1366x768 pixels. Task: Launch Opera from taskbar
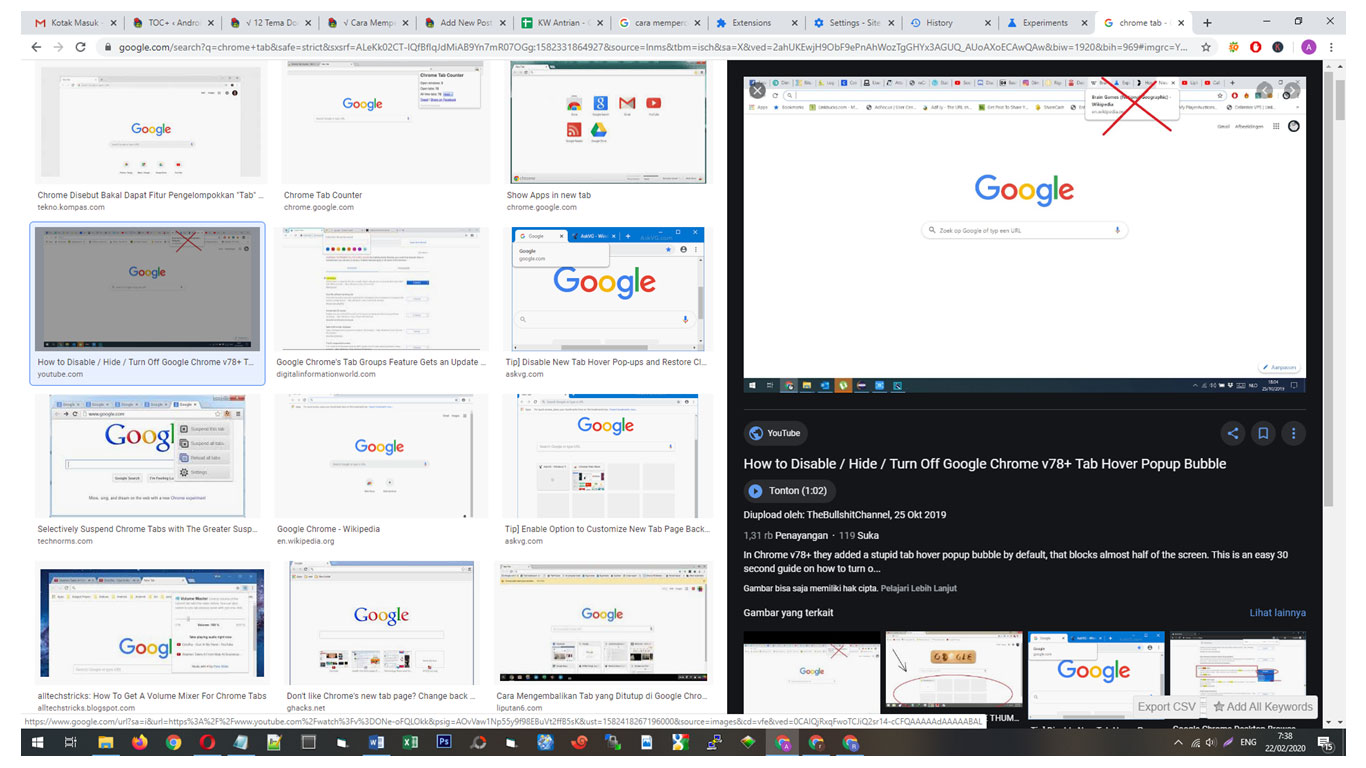coord(207,743)
